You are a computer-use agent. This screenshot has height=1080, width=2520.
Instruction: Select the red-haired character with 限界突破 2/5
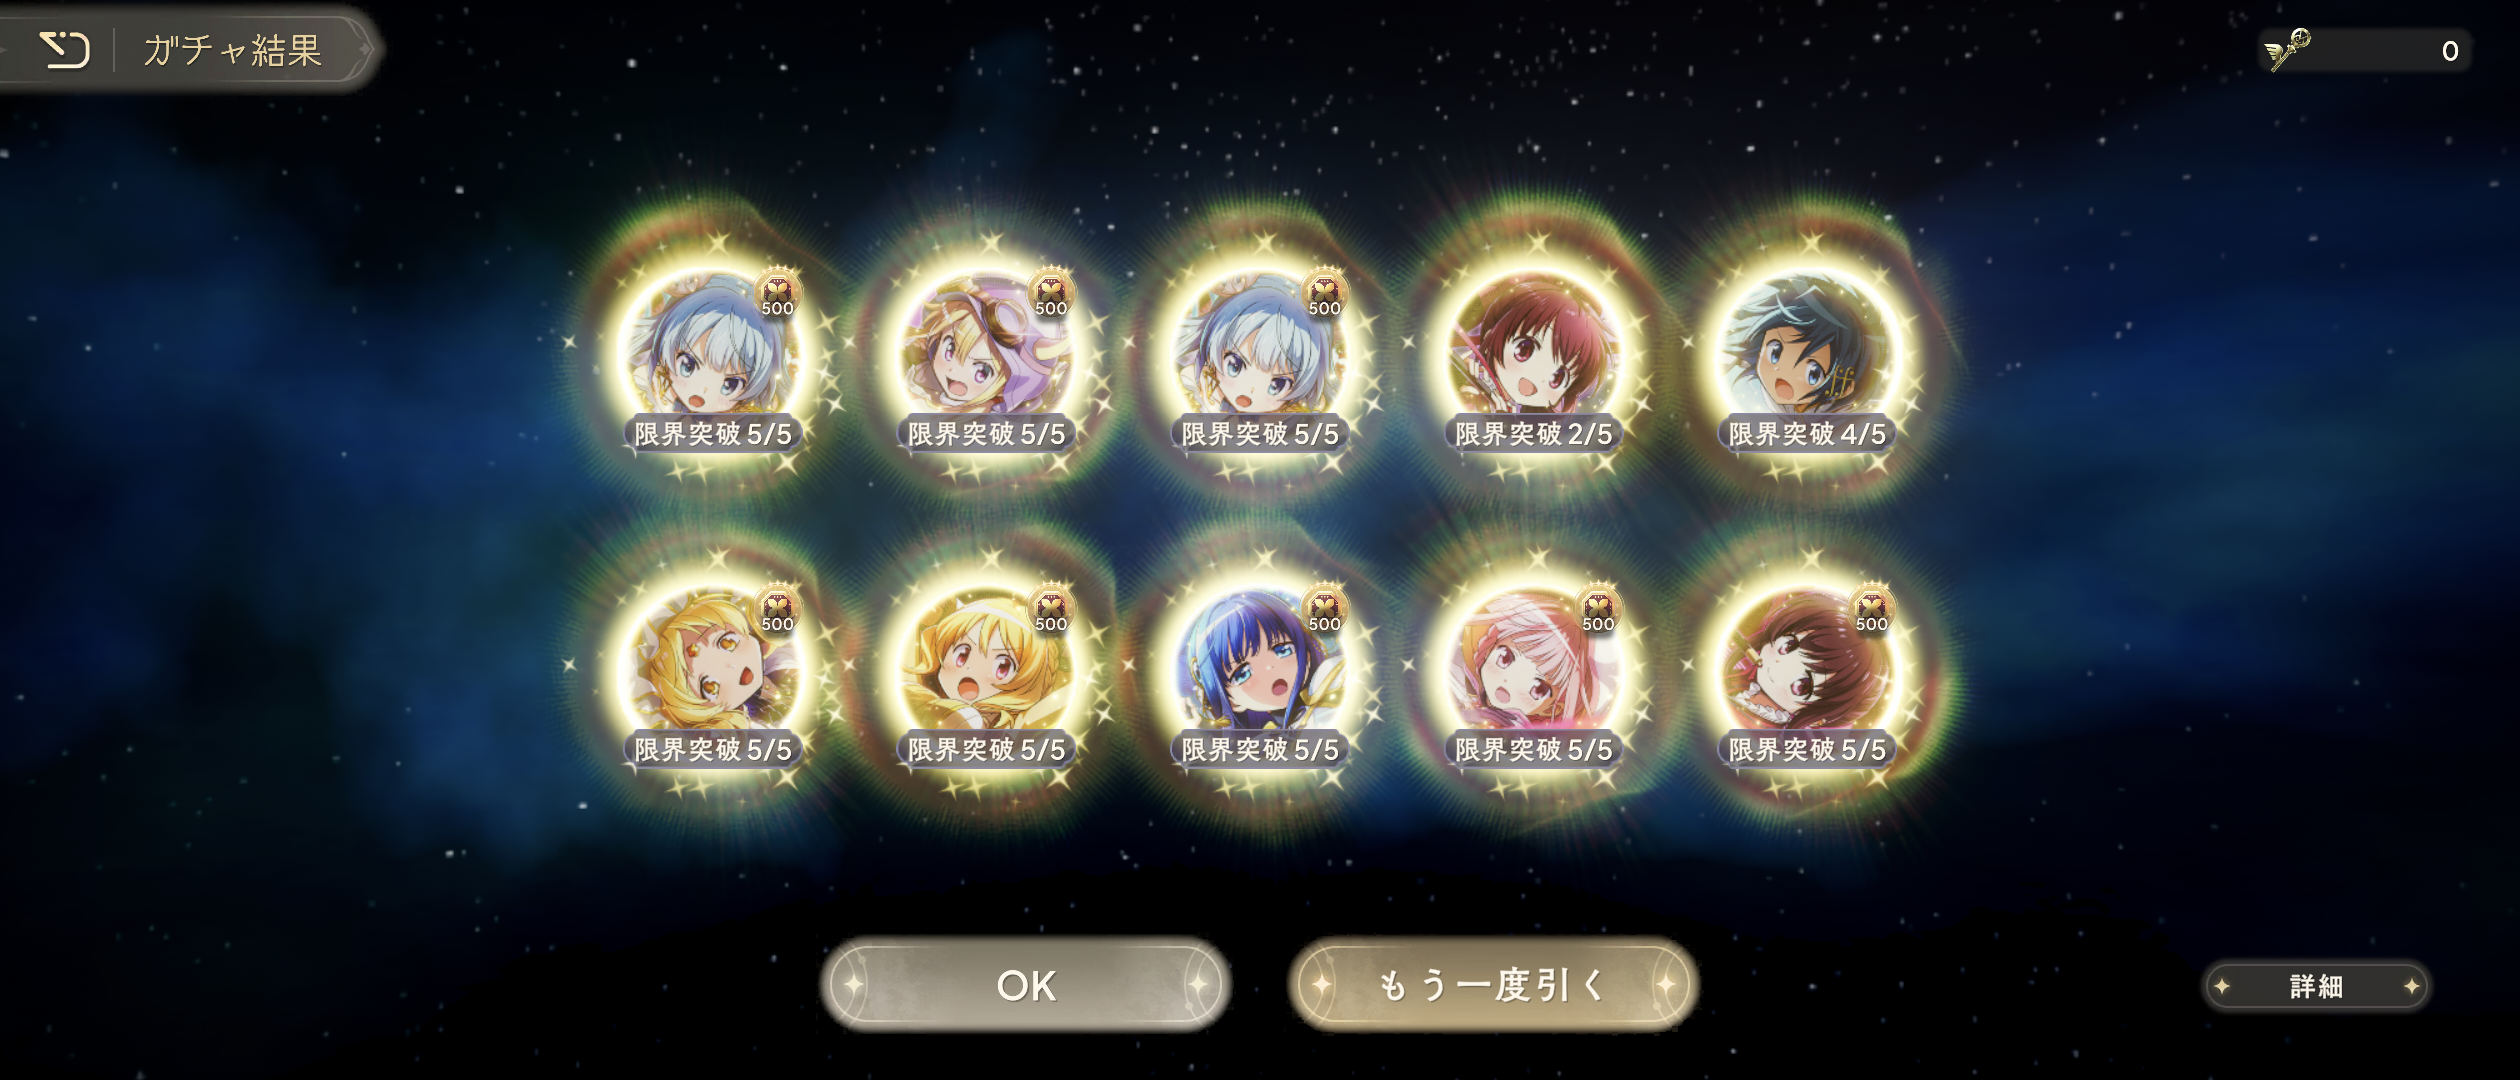click(x=1534, y=353)
